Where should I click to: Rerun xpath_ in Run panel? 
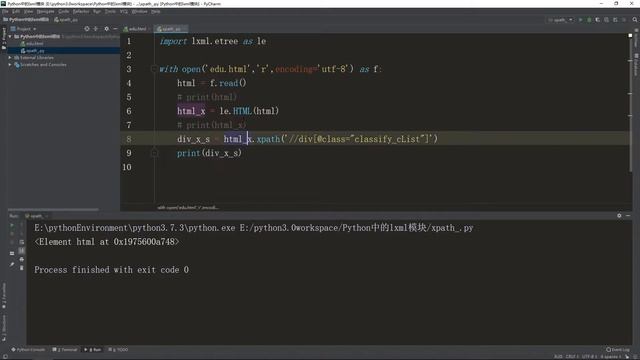coord(12,225)
